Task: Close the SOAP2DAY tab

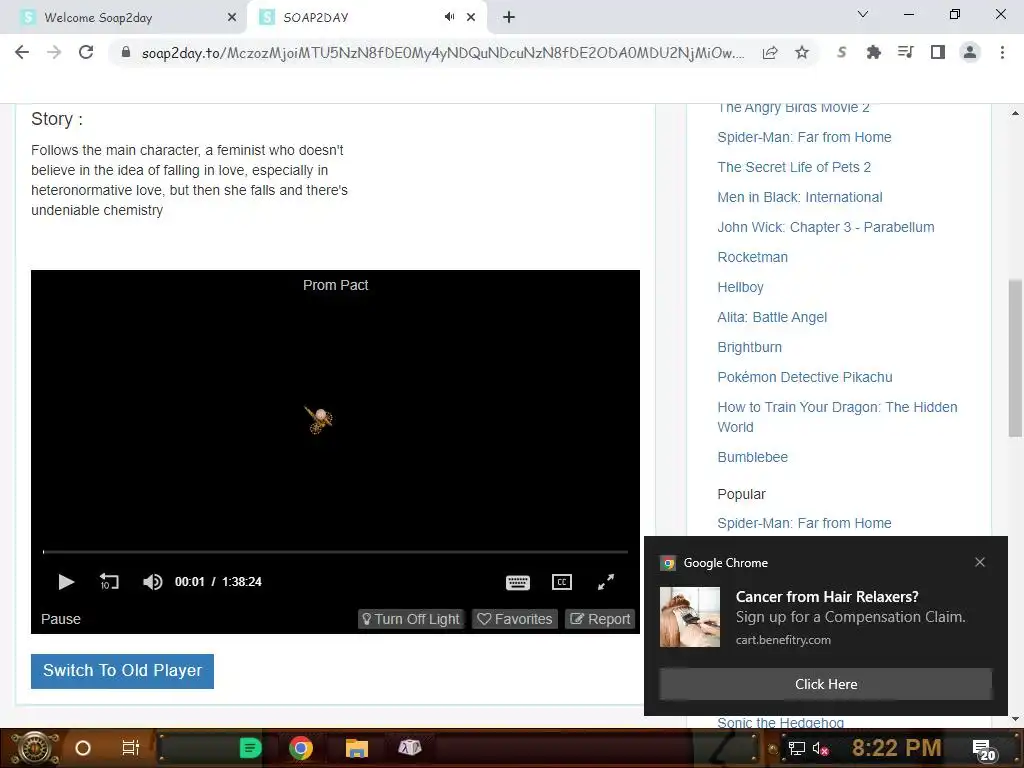Action: [x=471, y=18]
